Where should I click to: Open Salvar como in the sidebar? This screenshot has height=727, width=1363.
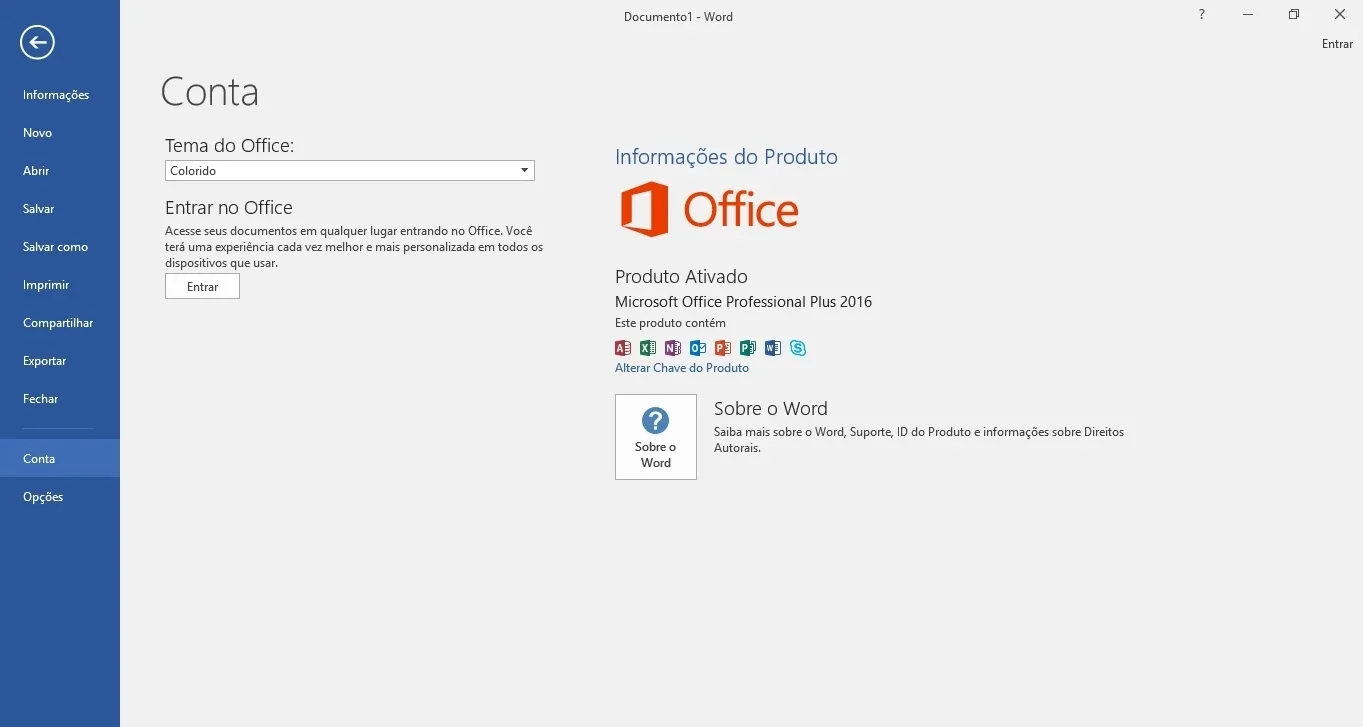(x=60, y=247)
